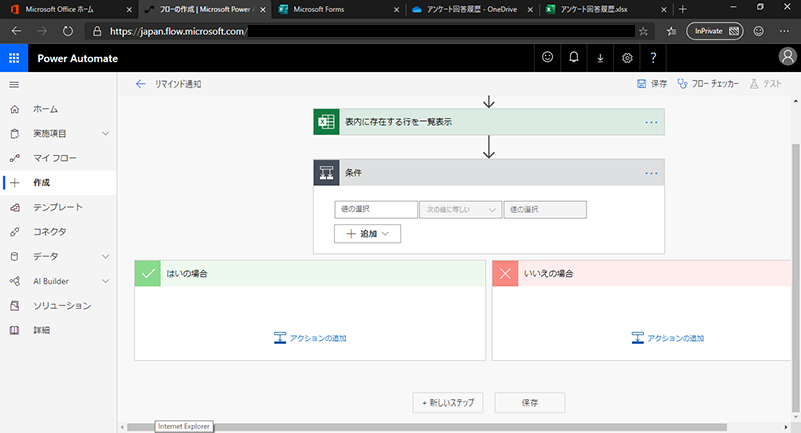Click the download arrow icon in header
Screen dimensions: 801x433
click(x=600, y=58)
